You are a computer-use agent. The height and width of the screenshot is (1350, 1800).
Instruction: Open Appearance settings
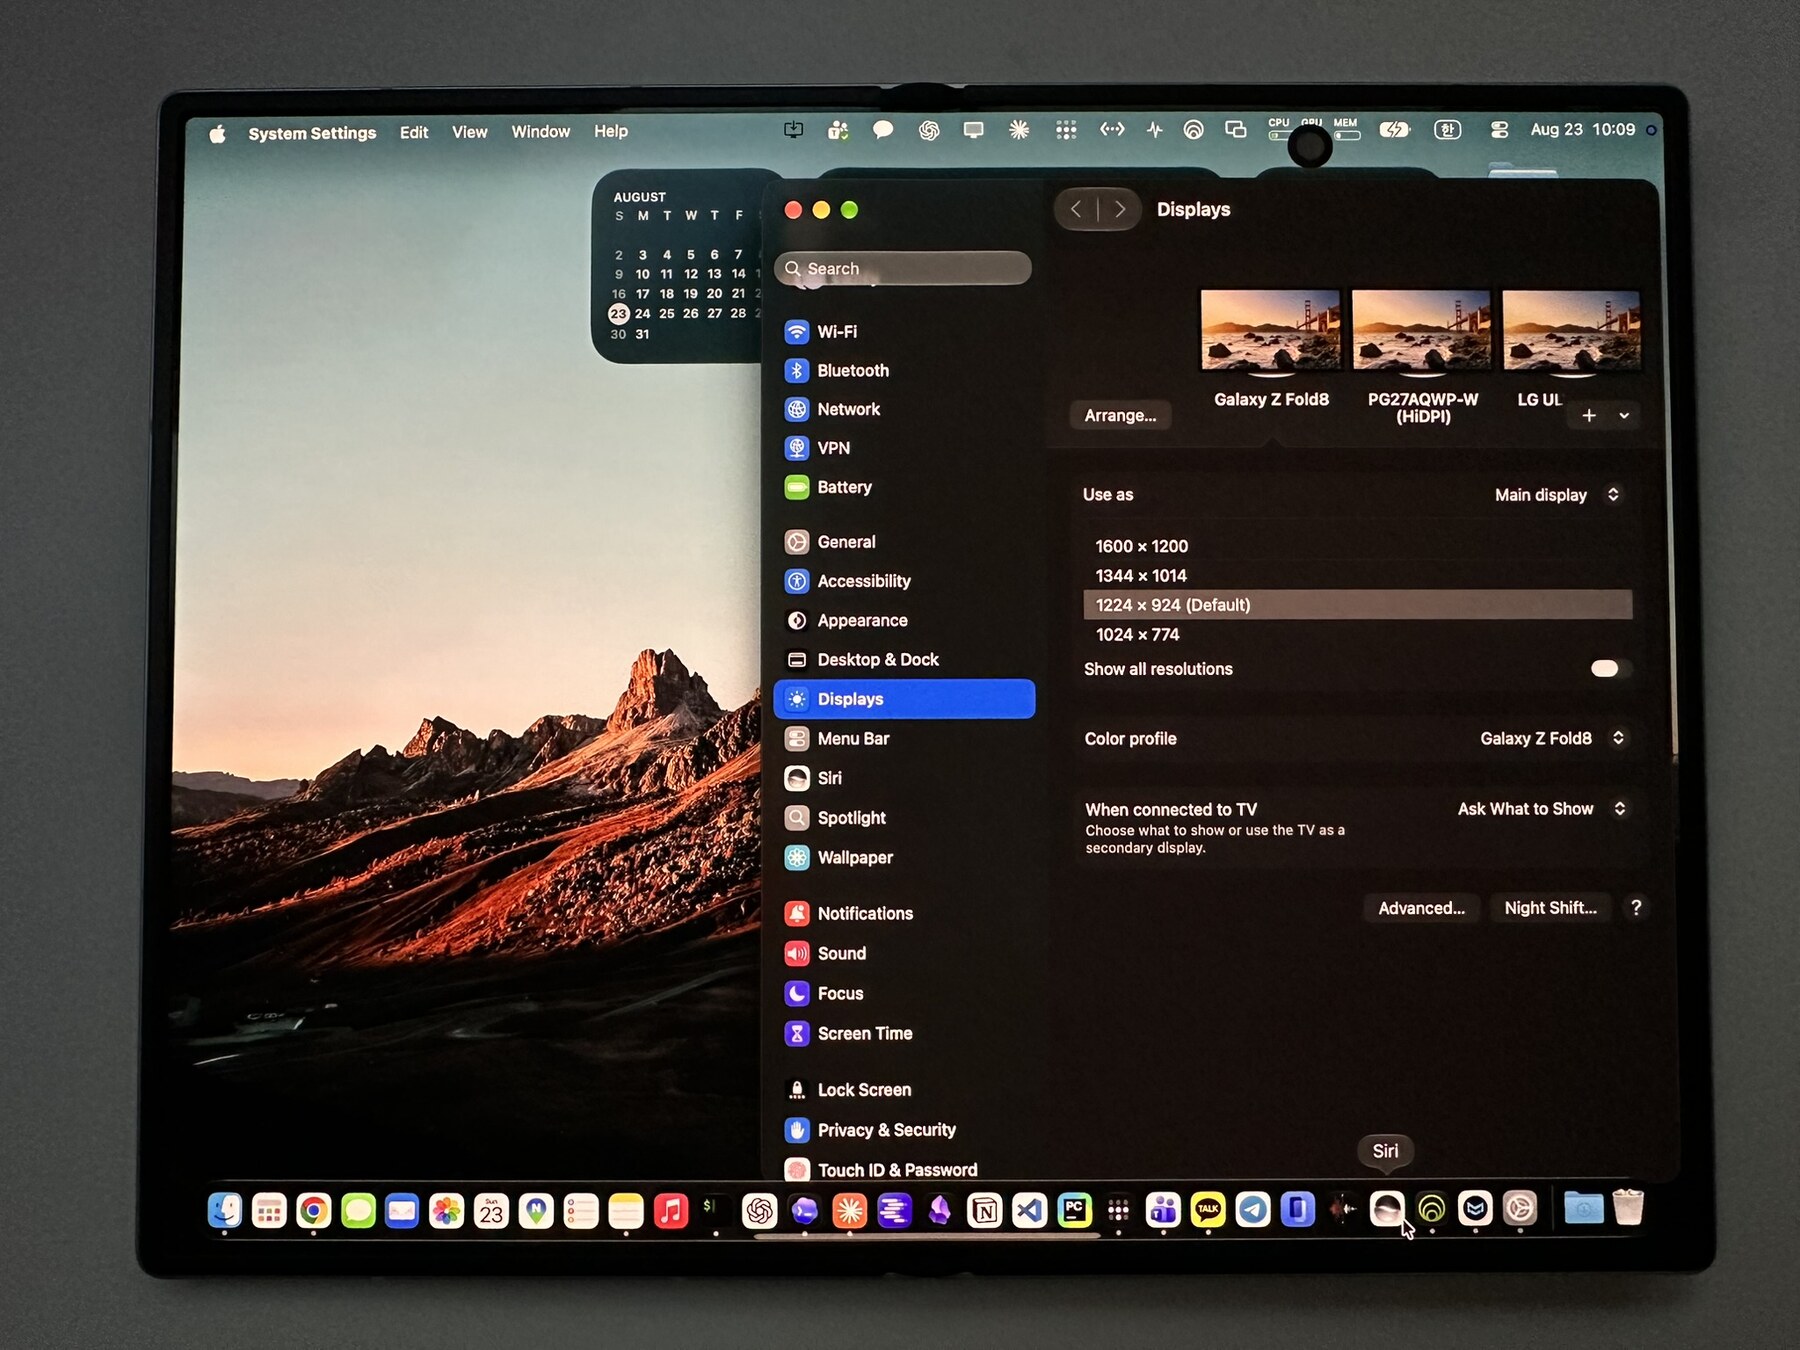point(904,621)
